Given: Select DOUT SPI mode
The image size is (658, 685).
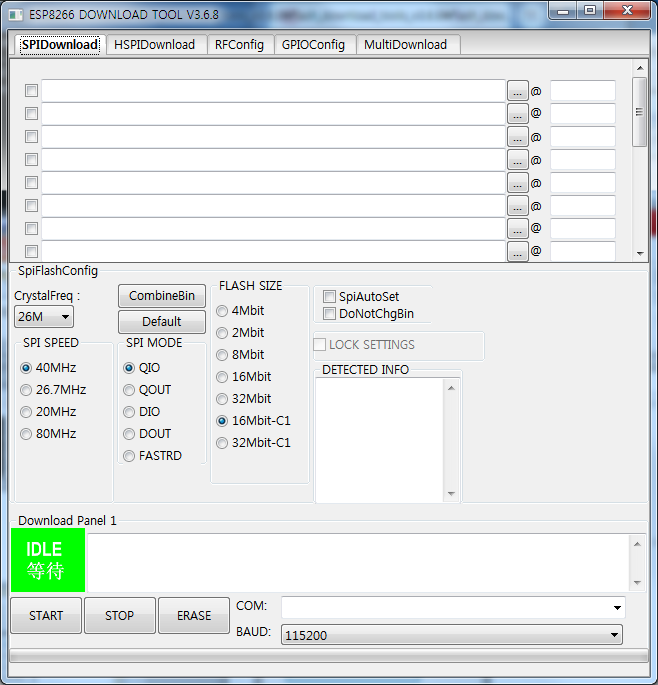Looking at the screenshot, I should pyautogui.click(x=147, y=434).
